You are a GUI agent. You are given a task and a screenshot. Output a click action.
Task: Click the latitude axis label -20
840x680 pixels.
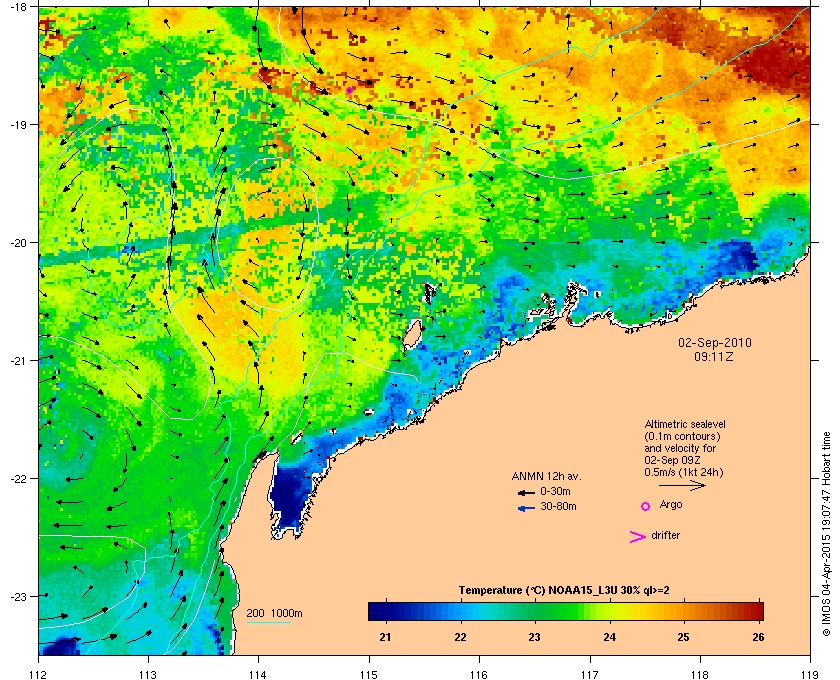pyautogui.click(x=18, y=243)
